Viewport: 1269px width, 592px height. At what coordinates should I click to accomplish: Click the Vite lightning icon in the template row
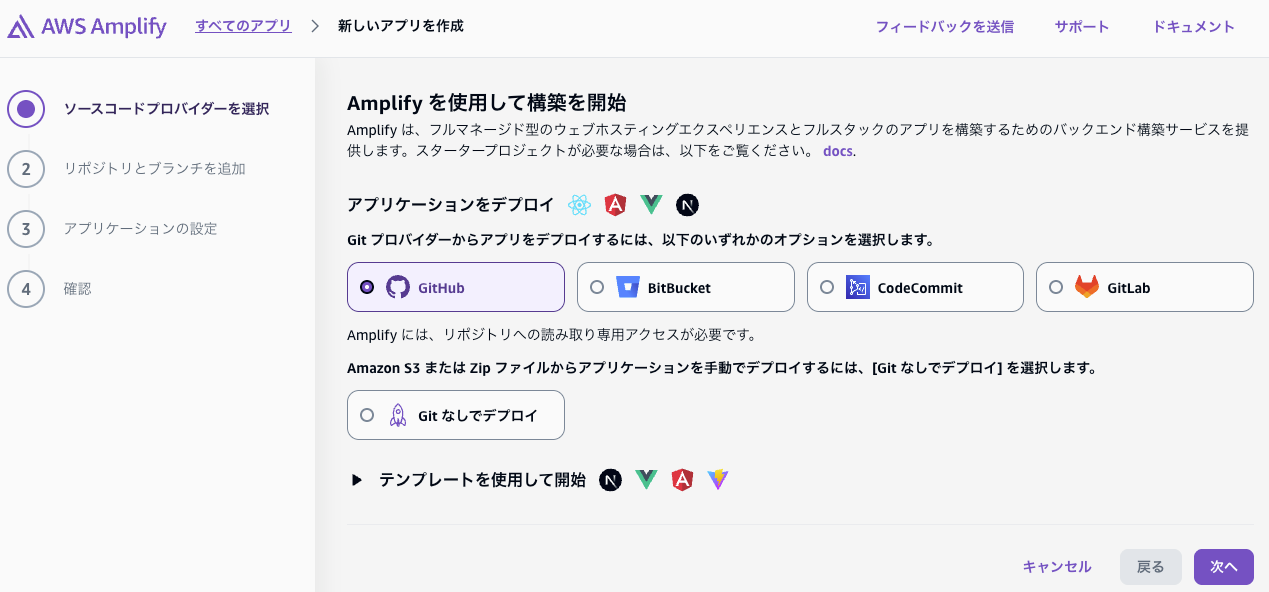[x=718, y=480]
